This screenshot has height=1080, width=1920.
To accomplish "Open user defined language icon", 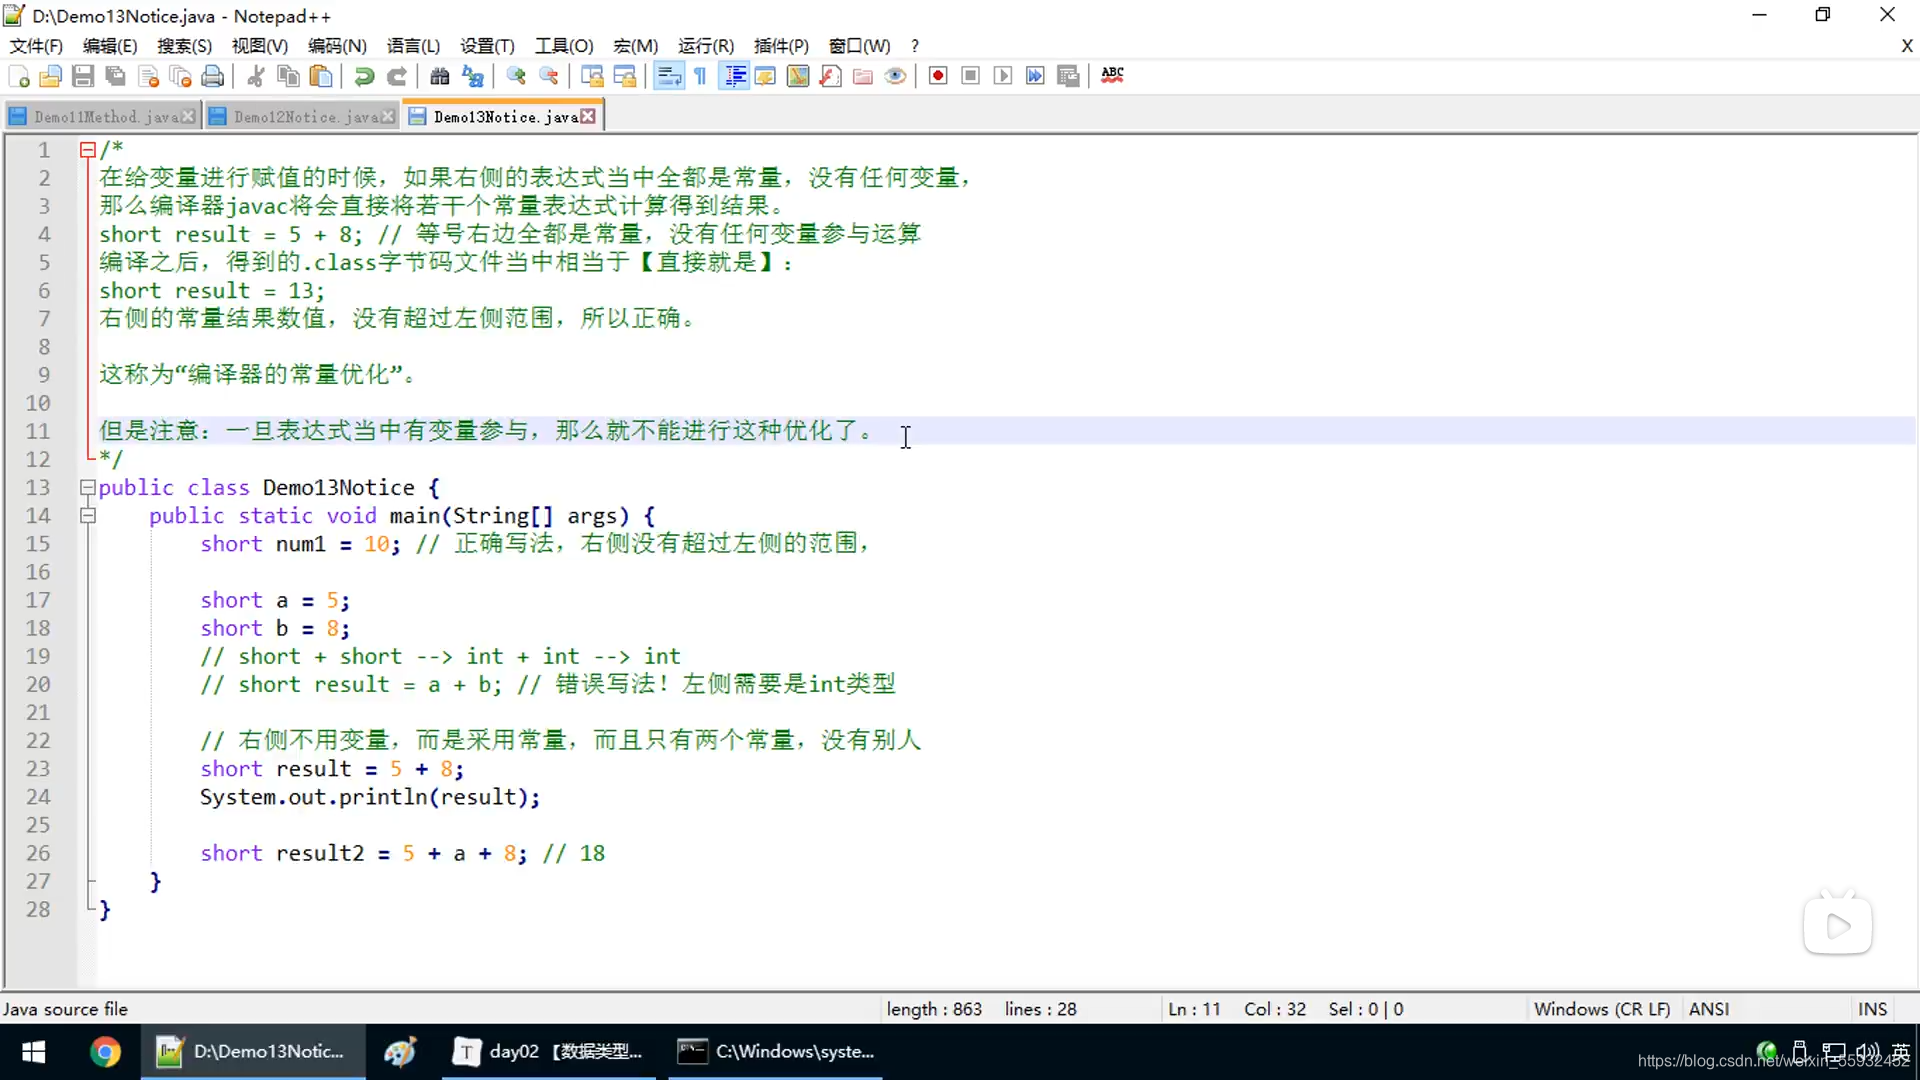I will (x=766, y=76).
